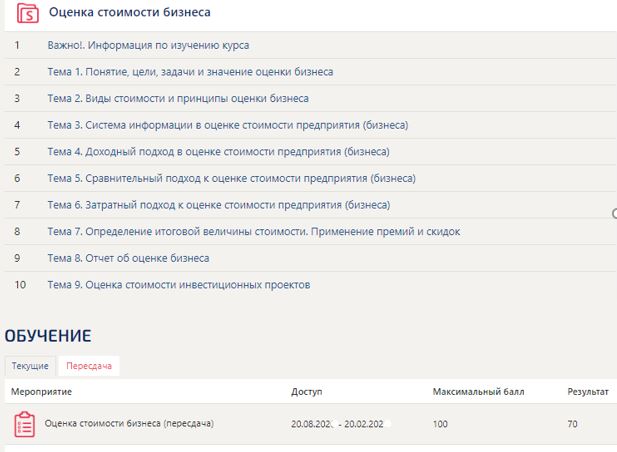Open 'Оценка стоимости бизнеса (пересдача)' event
Screen dimensions: 617x452
[x=129, y=424]
